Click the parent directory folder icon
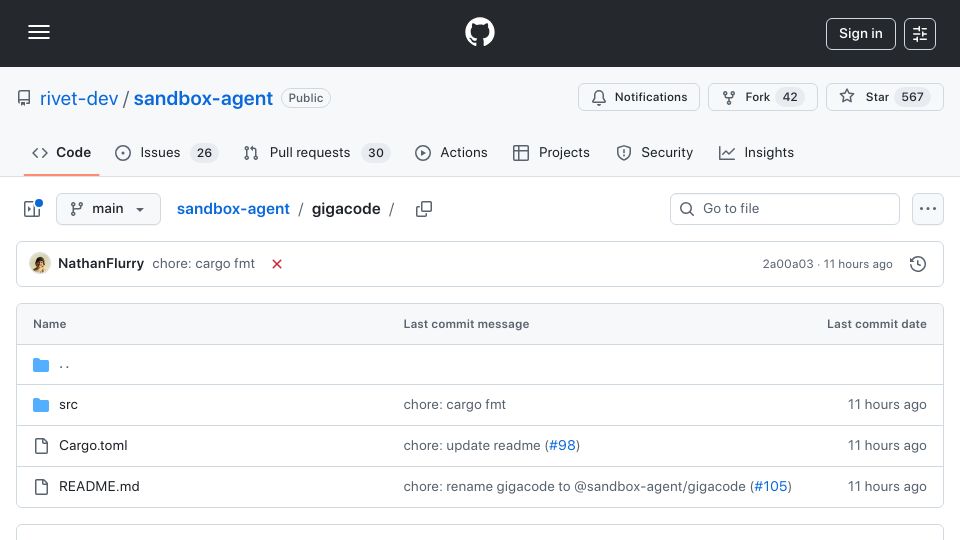The width and height of the screenshot is (960, 540). (41, 365)
